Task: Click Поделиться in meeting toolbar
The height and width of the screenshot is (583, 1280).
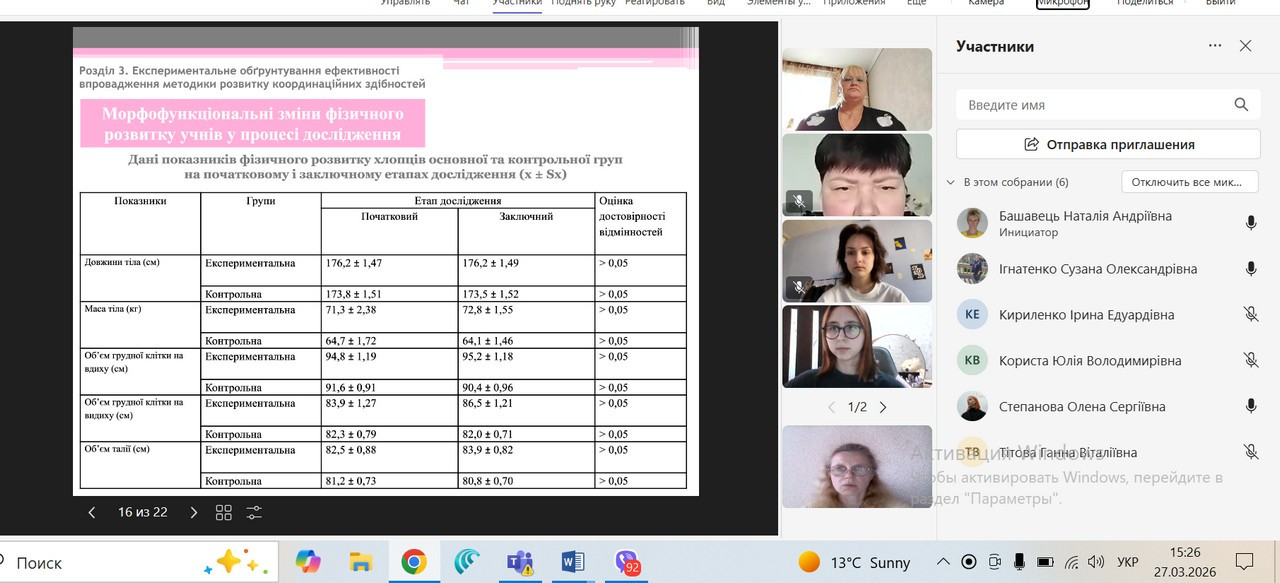Action: [1145, 3]
